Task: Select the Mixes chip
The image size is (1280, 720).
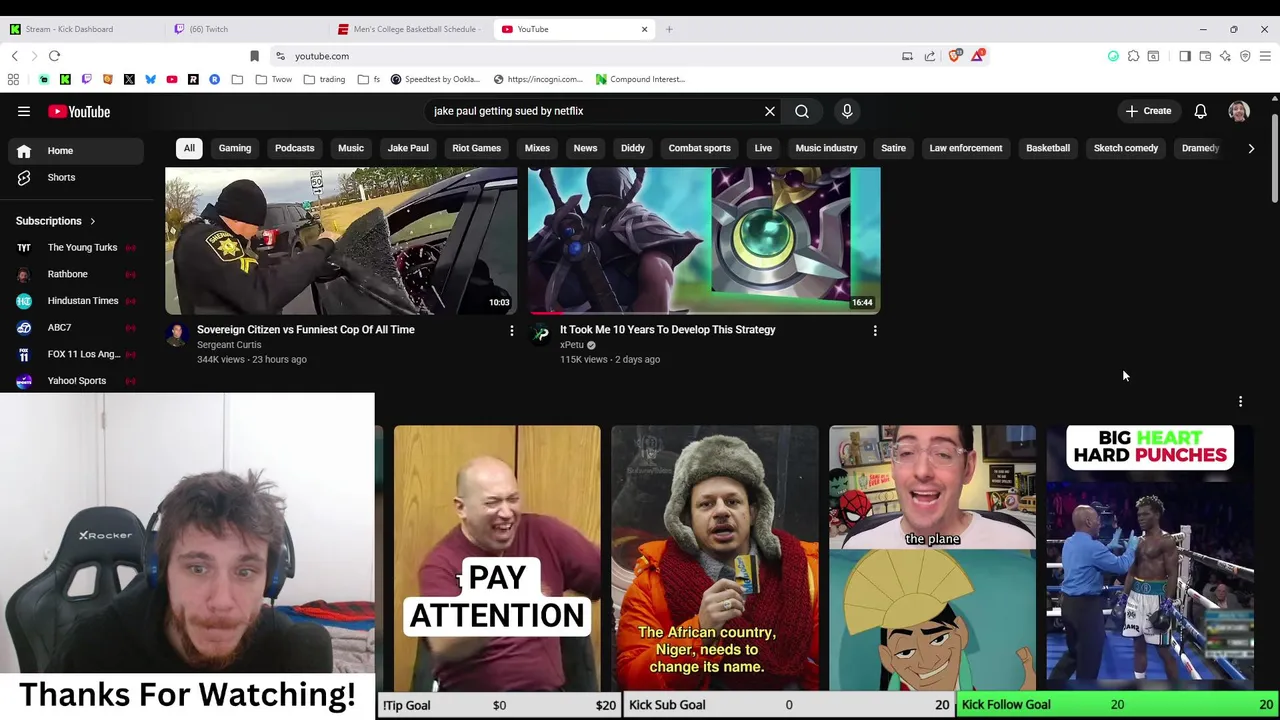Action: [x=537, y=148]
